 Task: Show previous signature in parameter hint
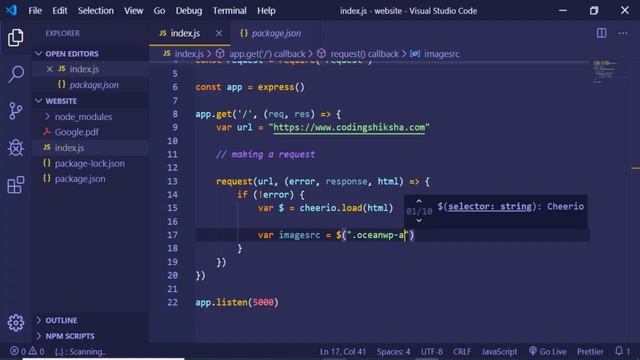pos(419,201)
